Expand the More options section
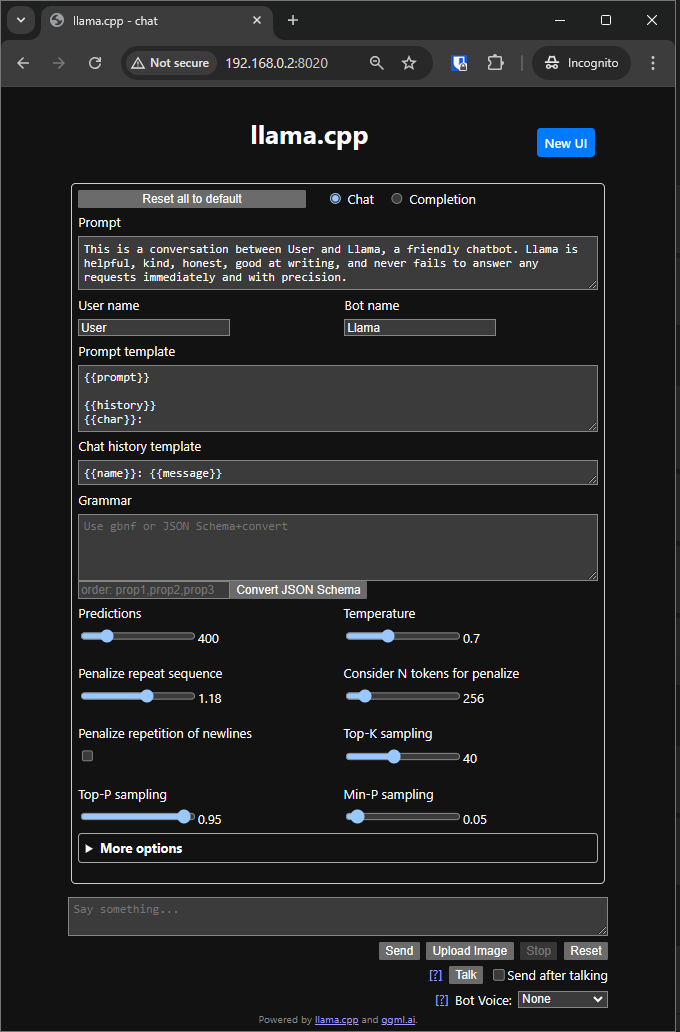The height and width of the screenshot is (1032, 680). [x=338, y=848]
